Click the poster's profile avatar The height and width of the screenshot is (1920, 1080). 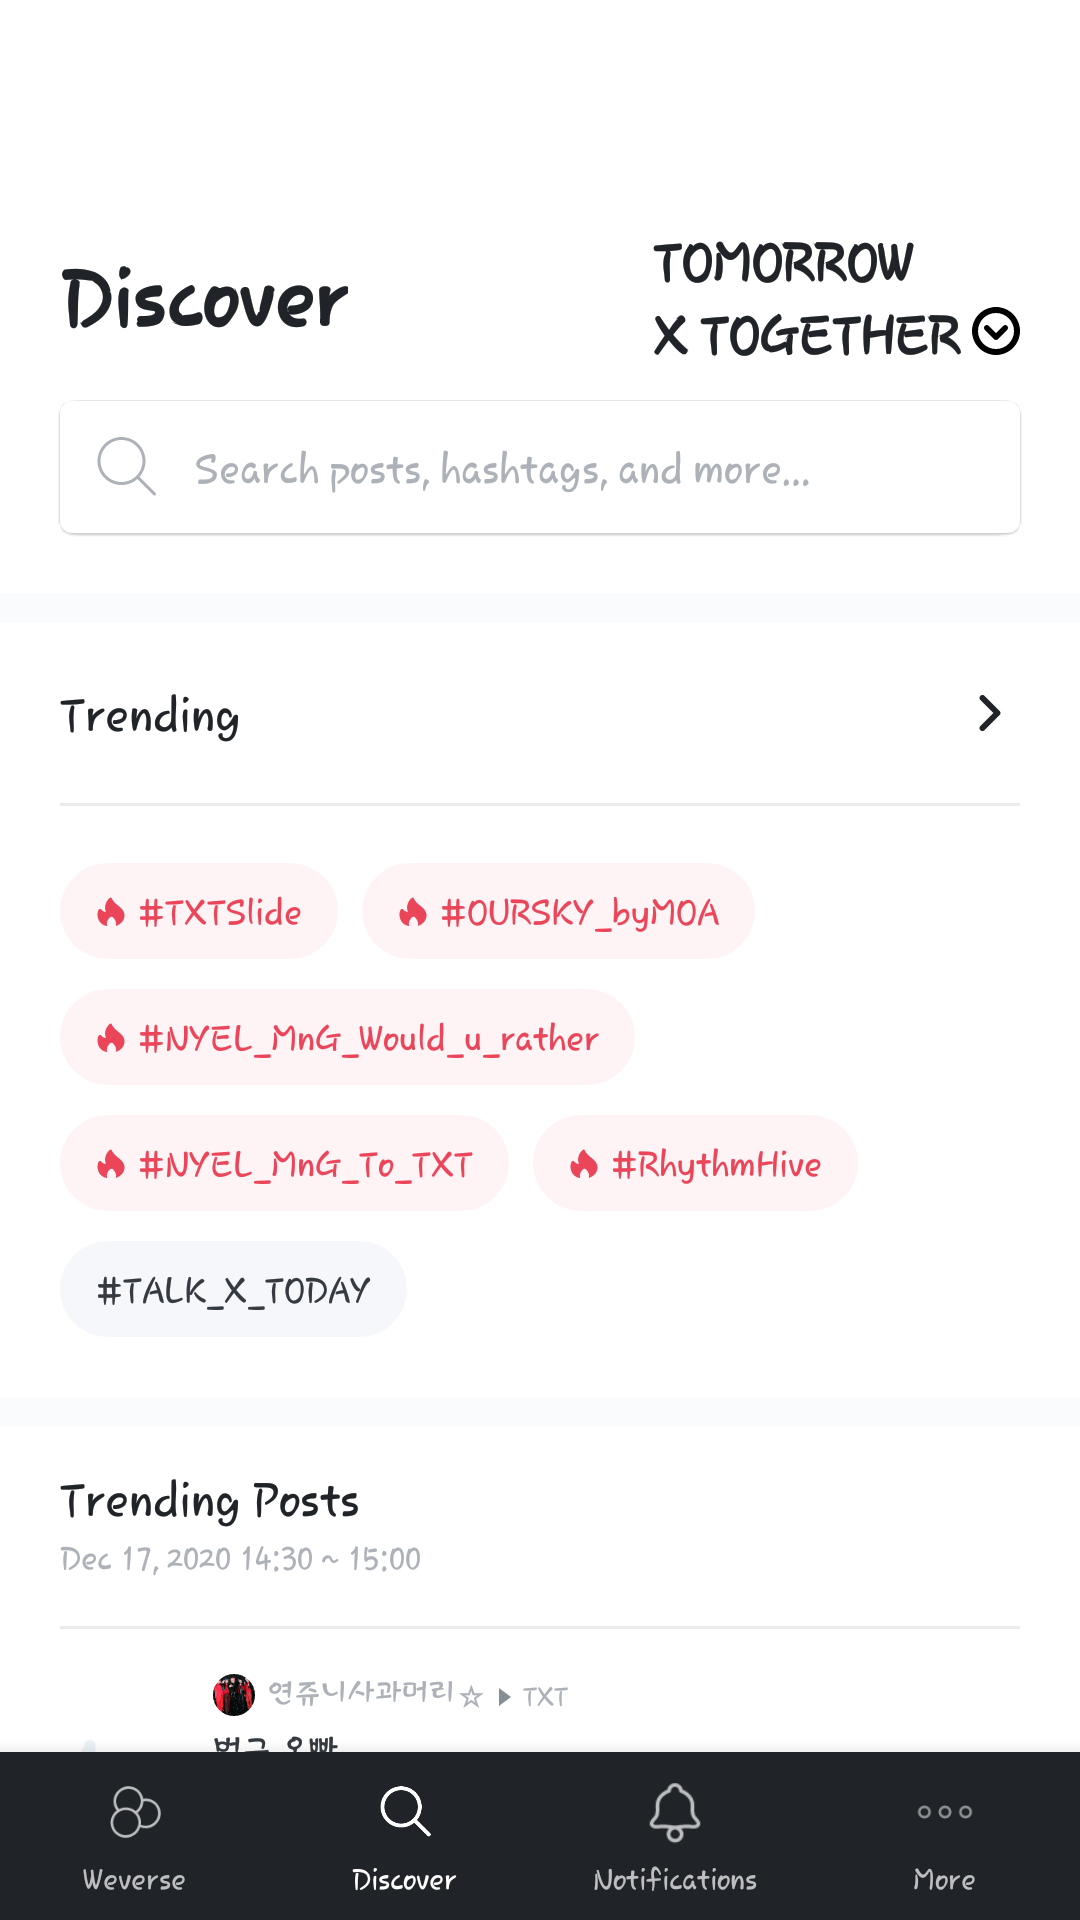tap(234, 1695)
